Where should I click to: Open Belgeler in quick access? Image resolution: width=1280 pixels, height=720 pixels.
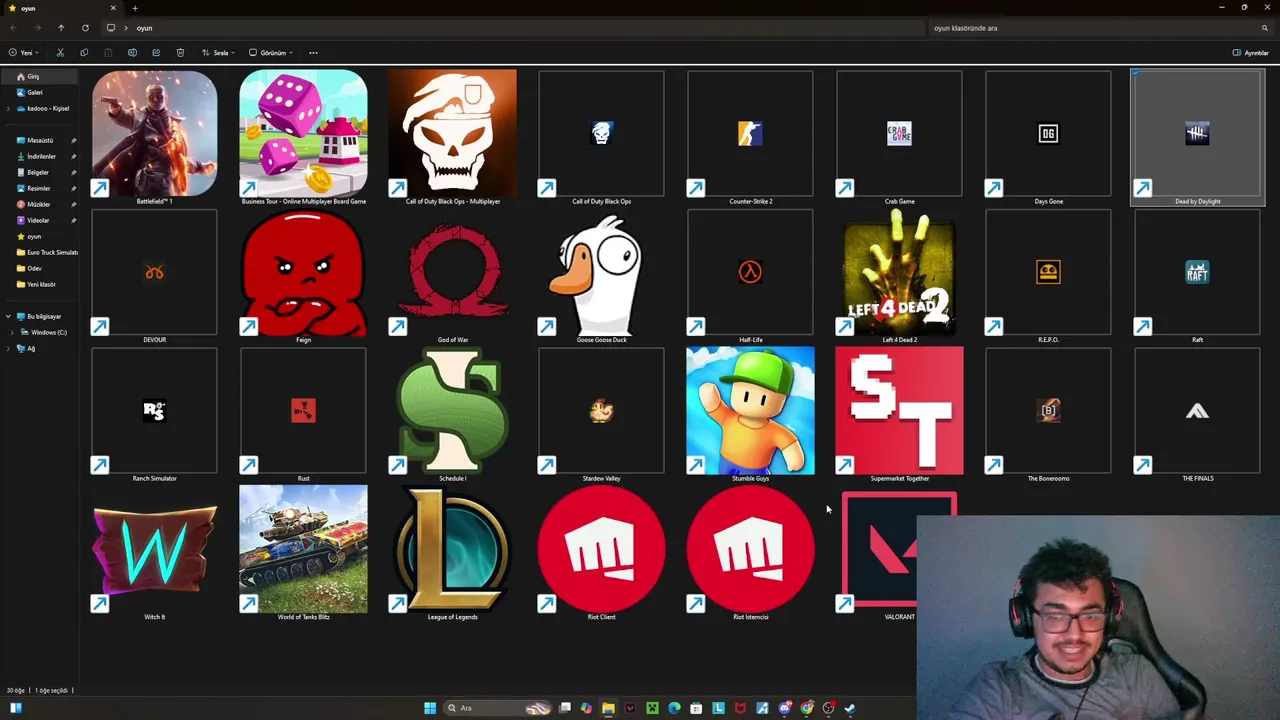tap(40, 172)
